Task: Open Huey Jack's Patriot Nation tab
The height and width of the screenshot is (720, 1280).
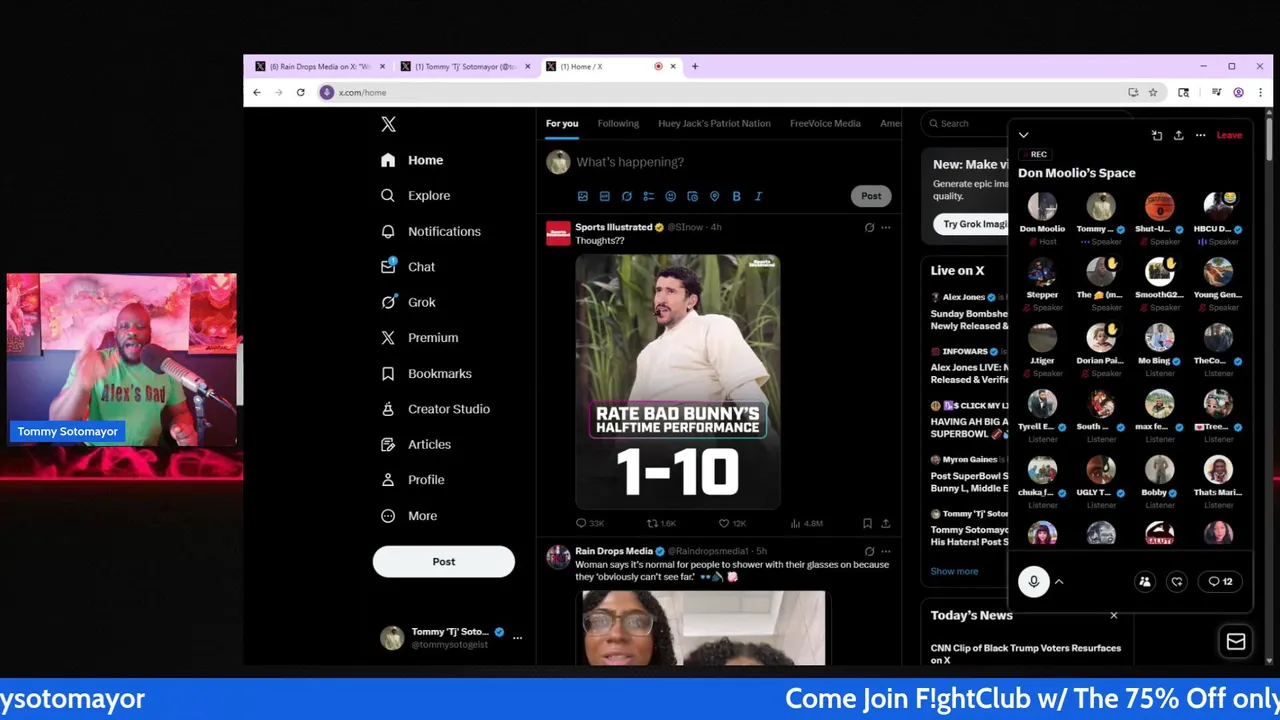Action: pyautogui.click(x=714, y=123)
